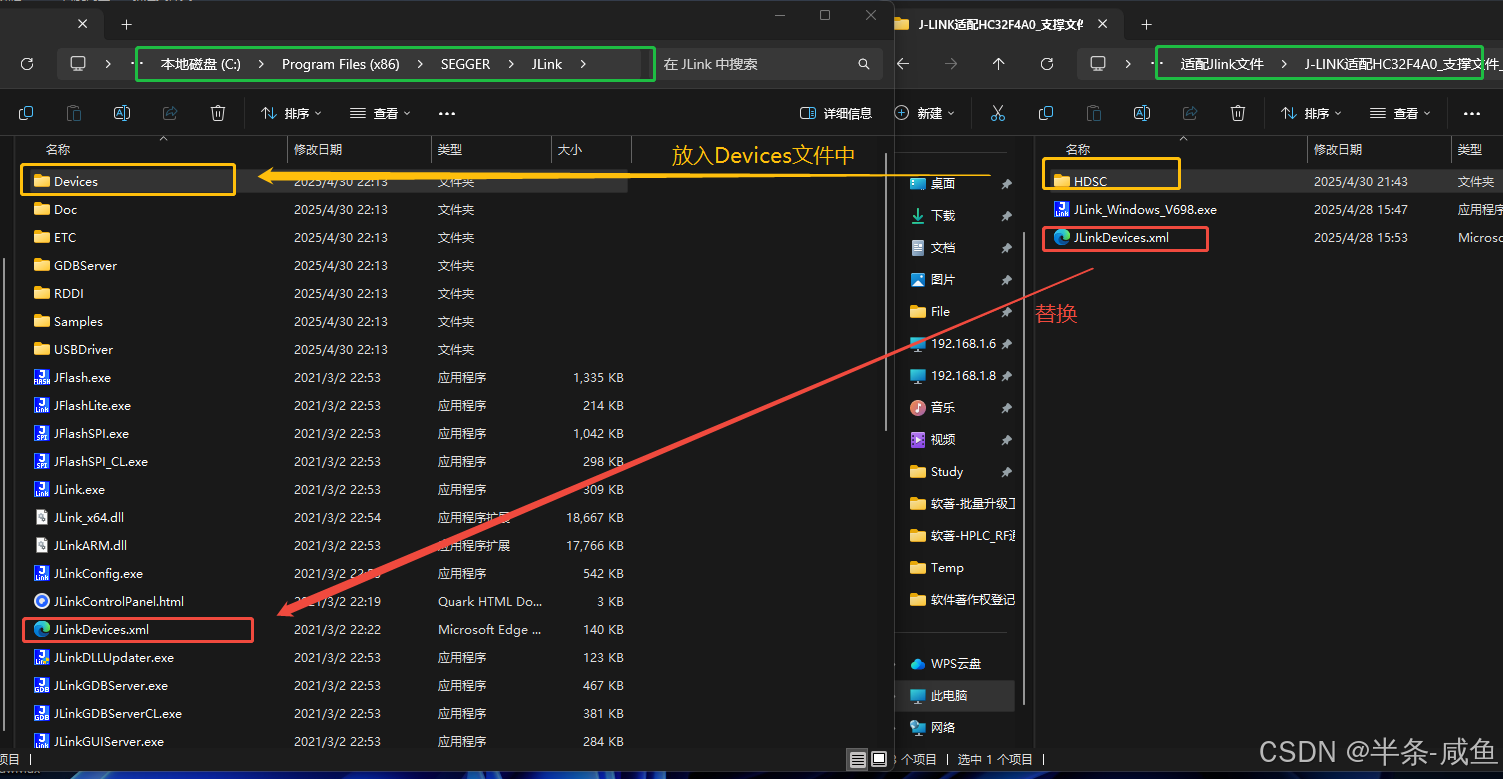Click the copy icon in JLink window toolbar
This screenshot has height=779, width=1503.
[27, 113]
